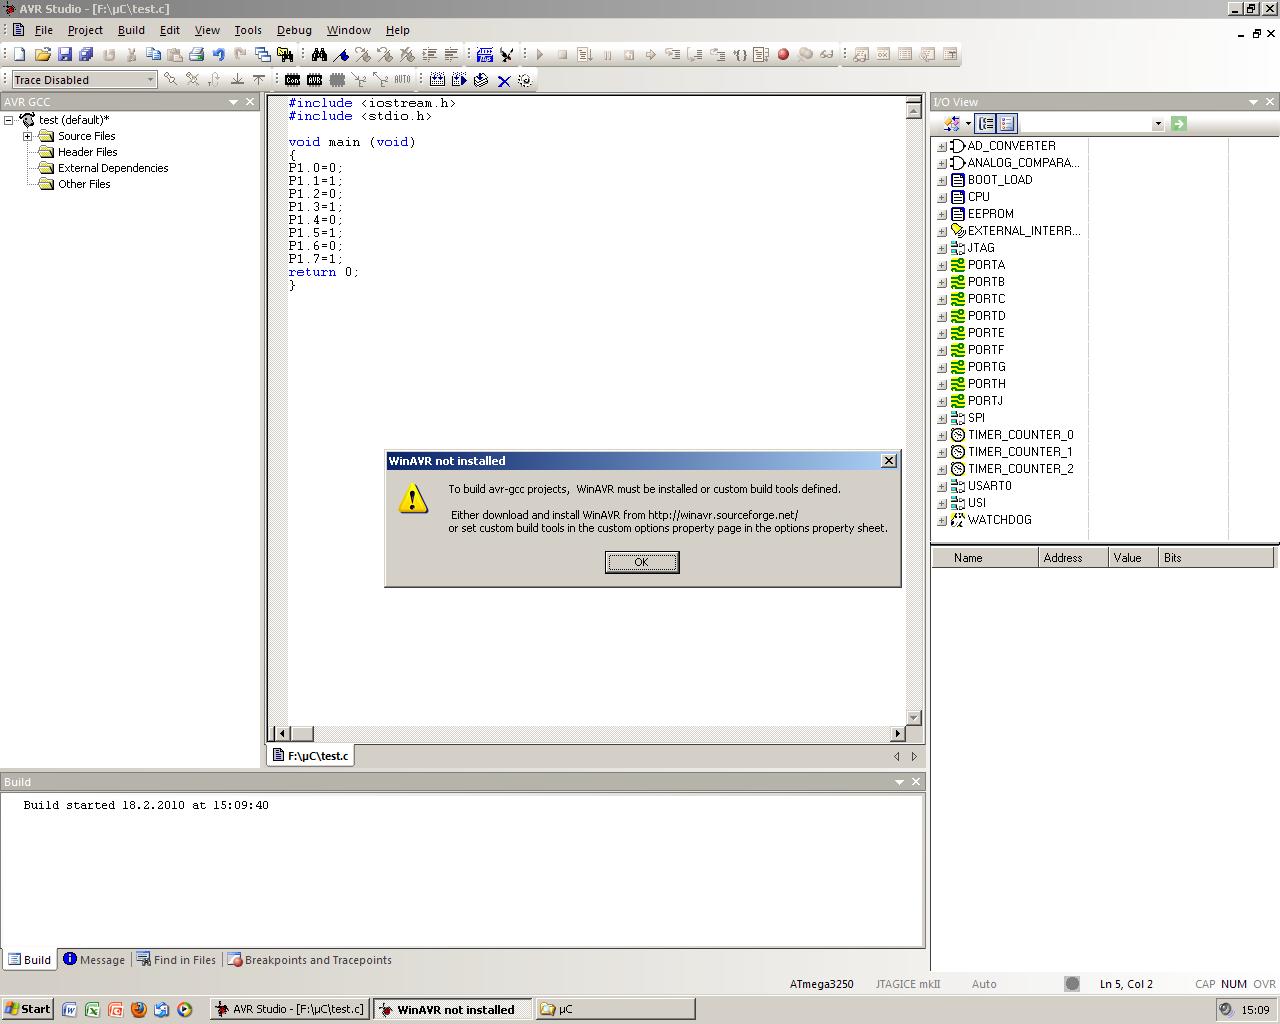
Task: Expand the PORTA node in I/O View
Action: point(942,265)
